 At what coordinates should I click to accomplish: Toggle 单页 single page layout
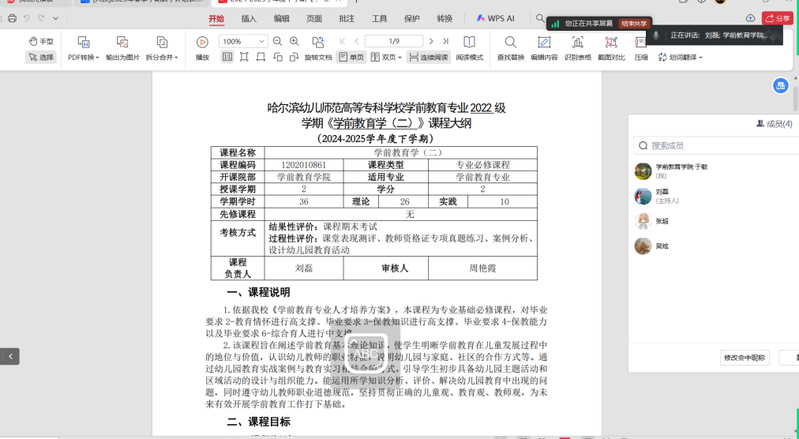352,57
